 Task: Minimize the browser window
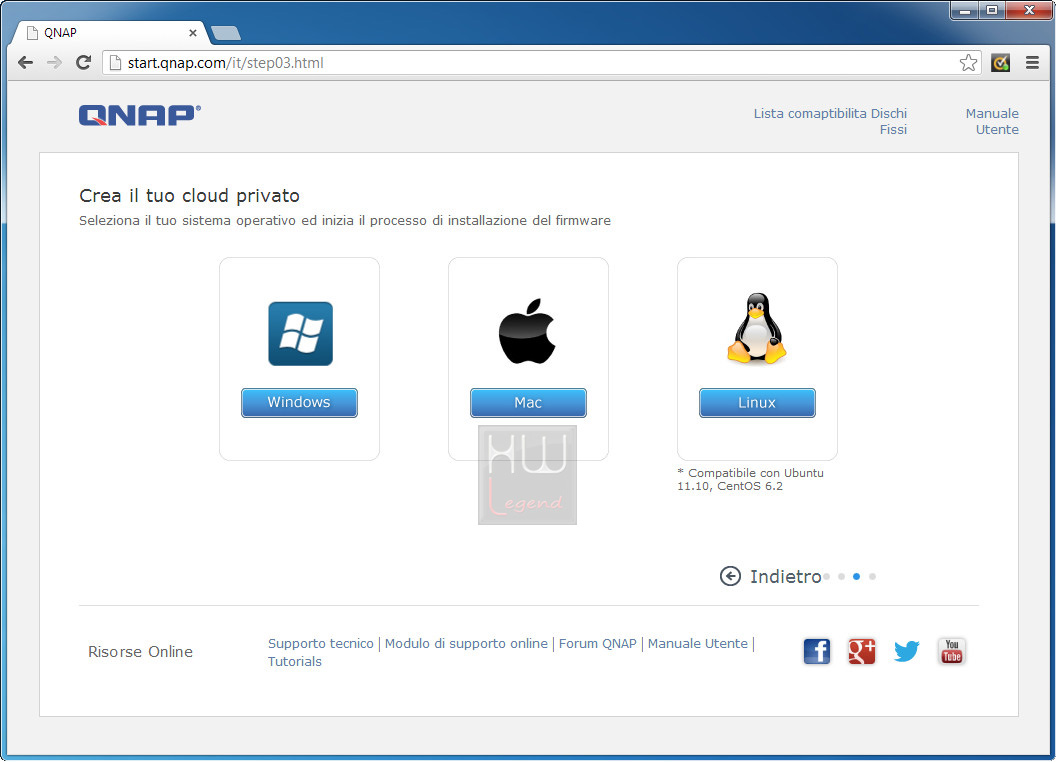coord(965,11)
